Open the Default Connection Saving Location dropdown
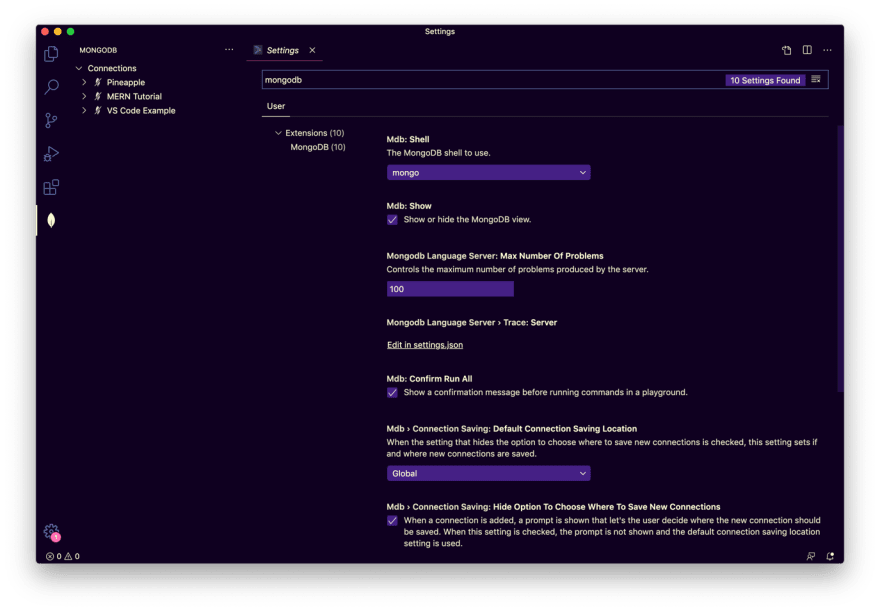 tap(488, 474)
